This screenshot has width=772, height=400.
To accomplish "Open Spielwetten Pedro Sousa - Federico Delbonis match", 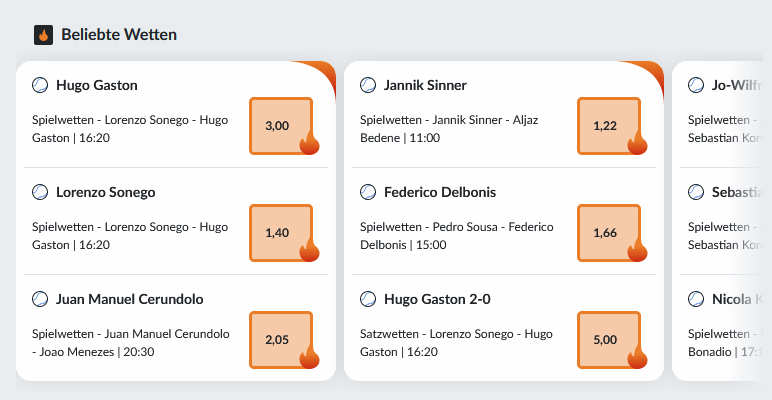I will (x=456, y=236).
